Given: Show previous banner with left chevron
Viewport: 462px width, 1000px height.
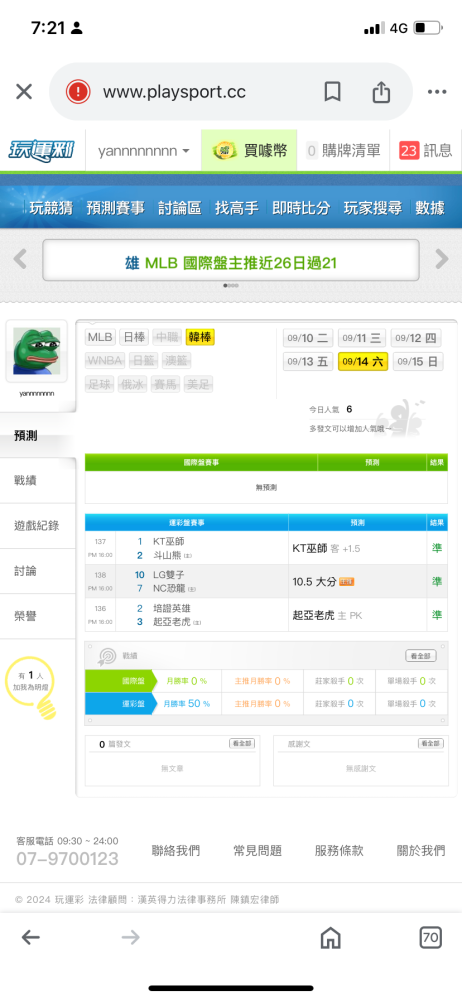Looking at the screenshot, I should (20, 259).
